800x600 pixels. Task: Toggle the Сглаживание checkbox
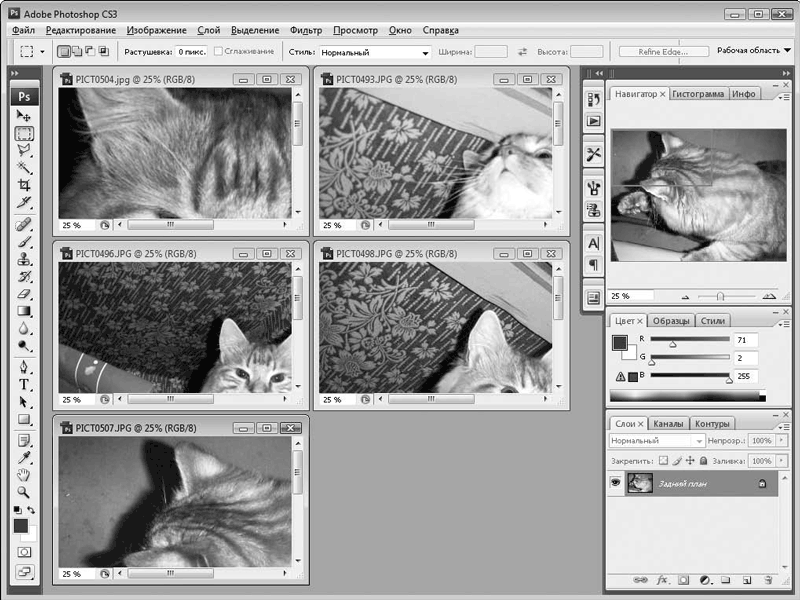coord(218,51)
